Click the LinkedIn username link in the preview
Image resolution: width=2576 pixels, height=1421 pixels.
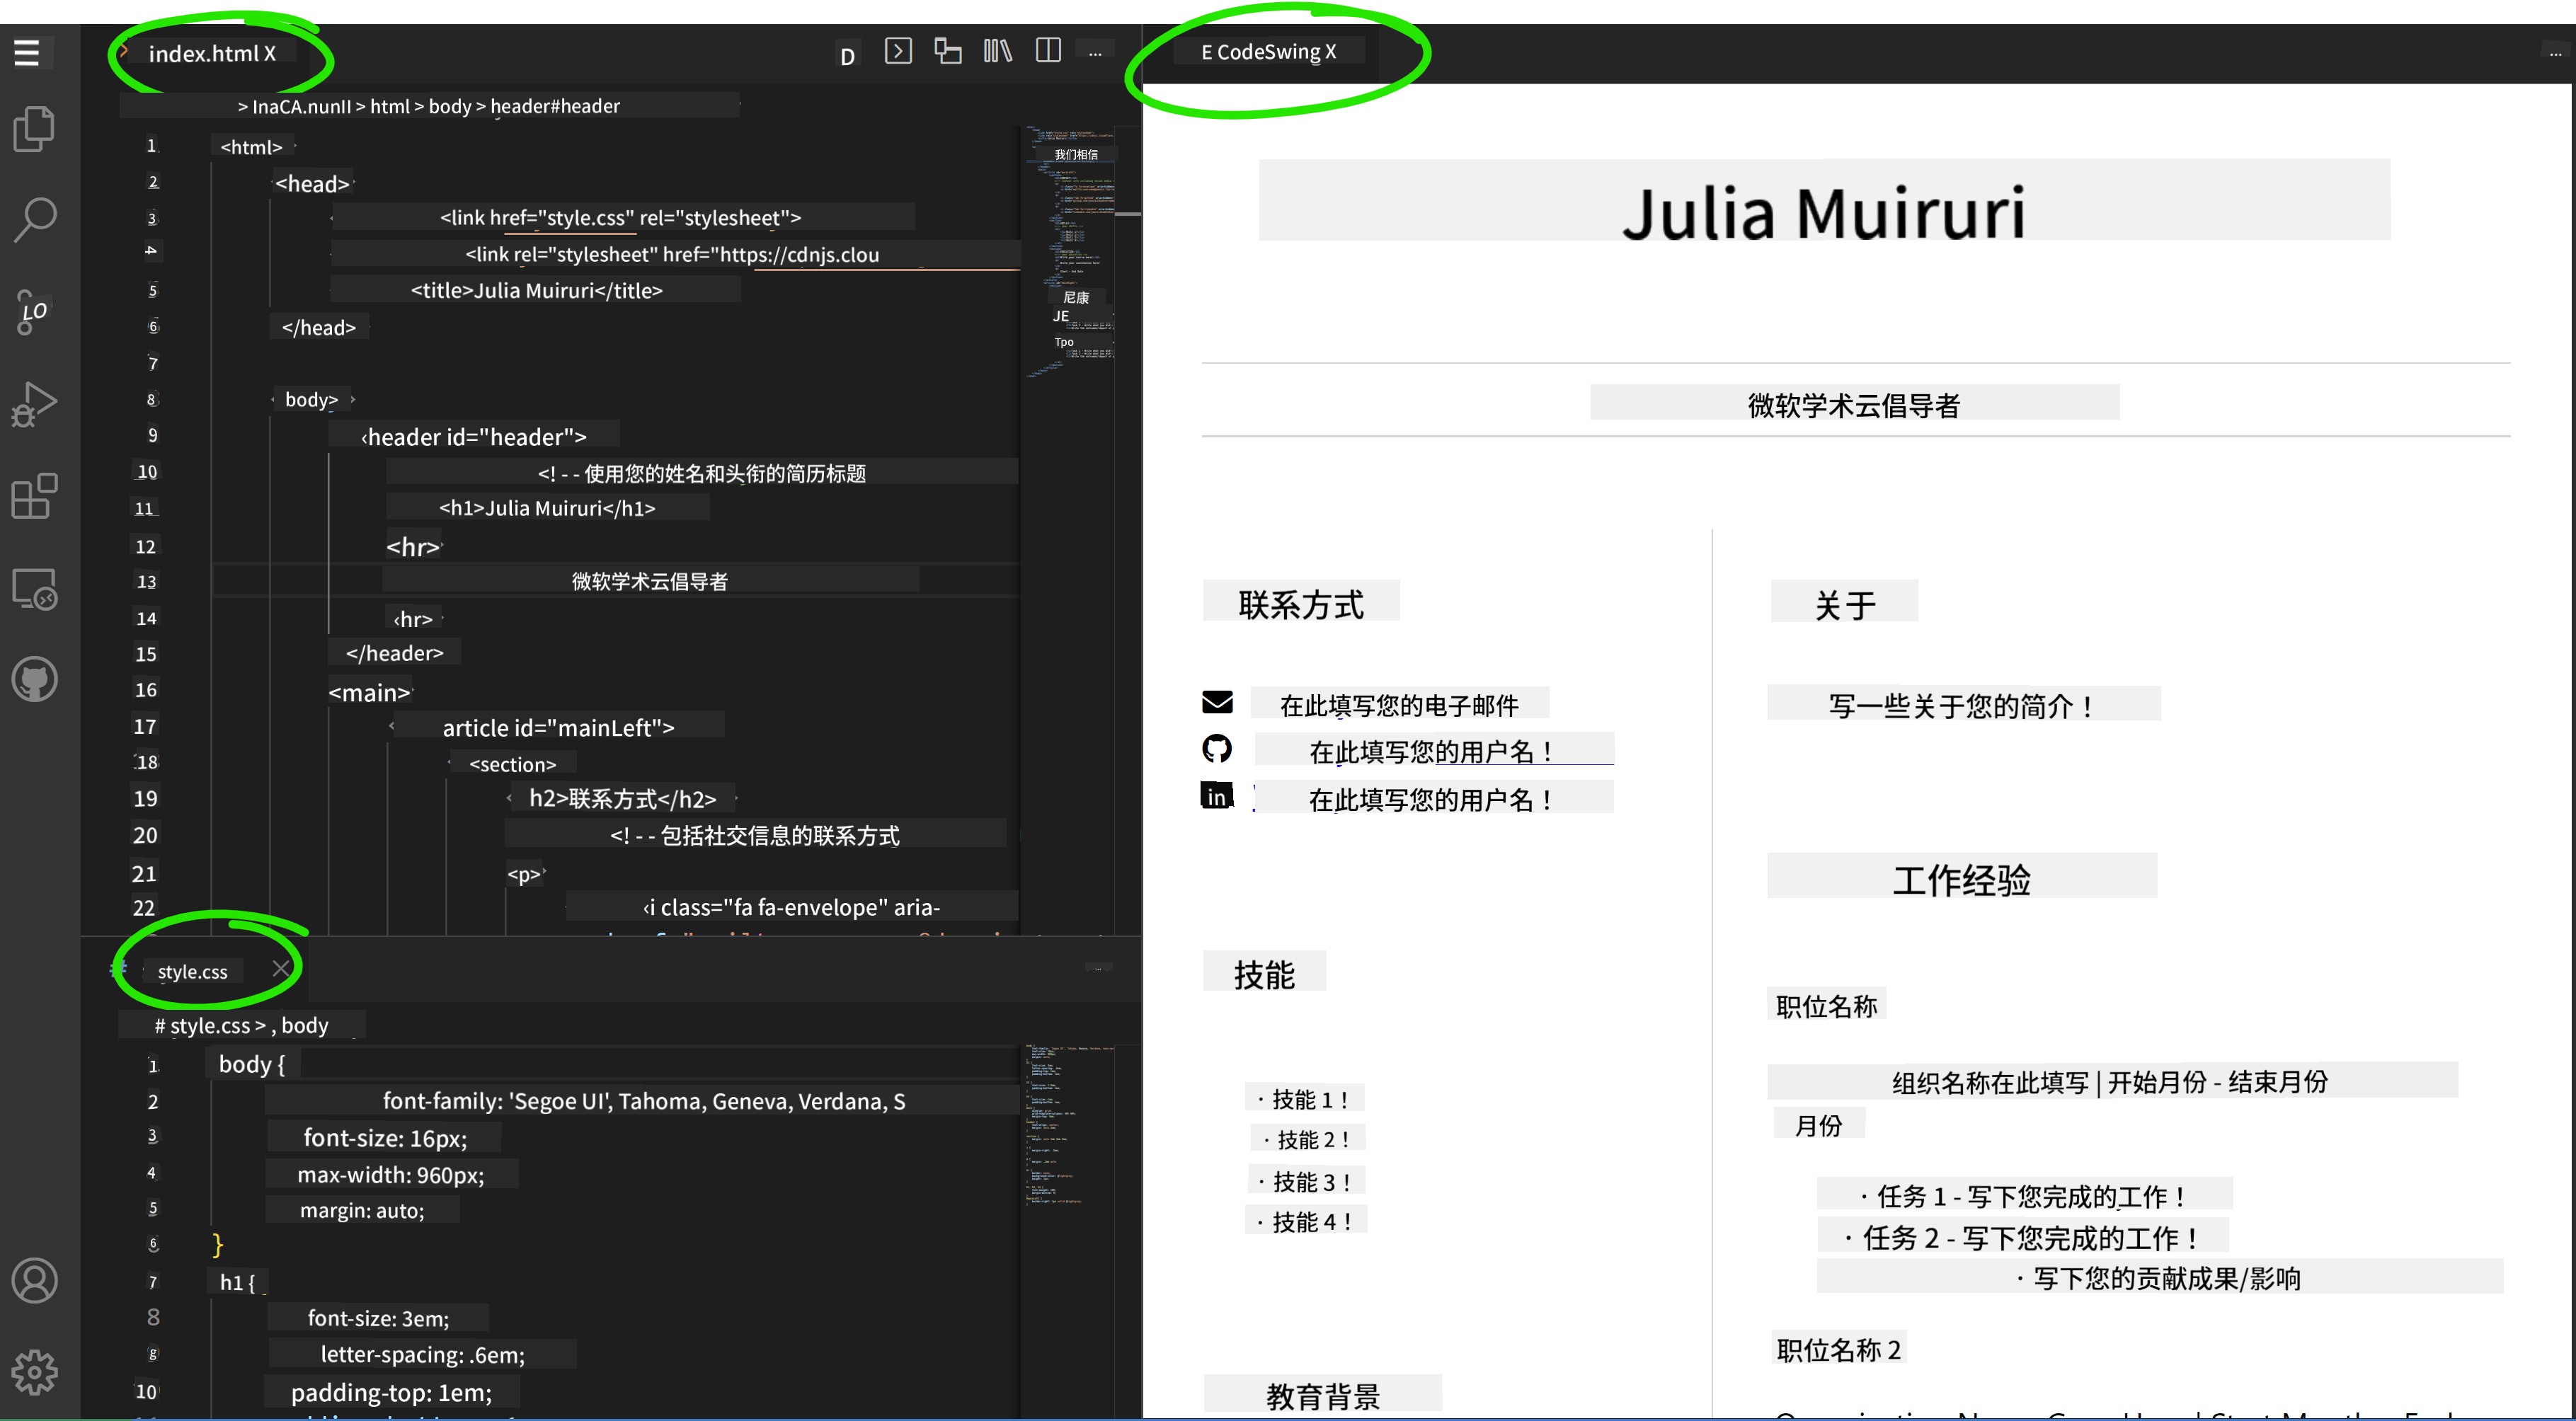(1431, 799)
